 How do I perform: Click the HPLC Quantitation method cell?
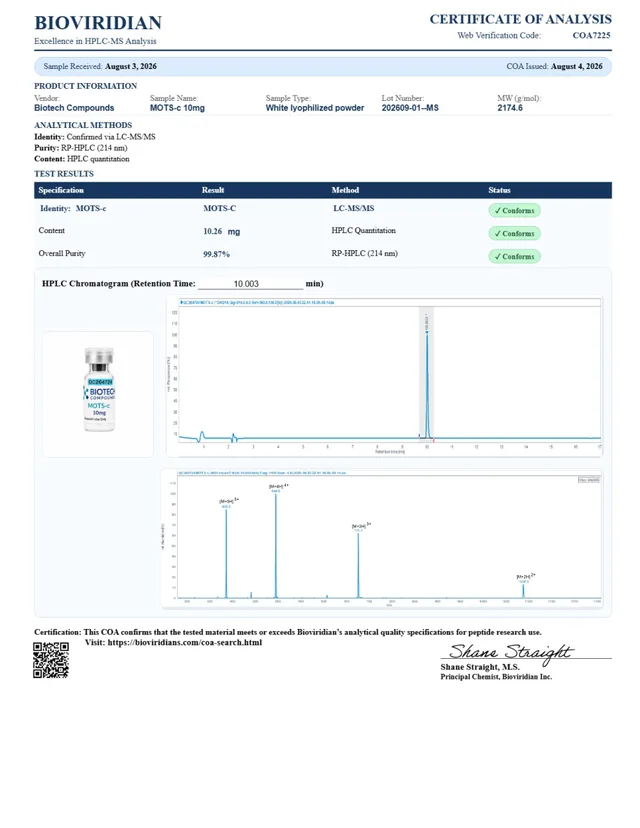pos(363,231)
